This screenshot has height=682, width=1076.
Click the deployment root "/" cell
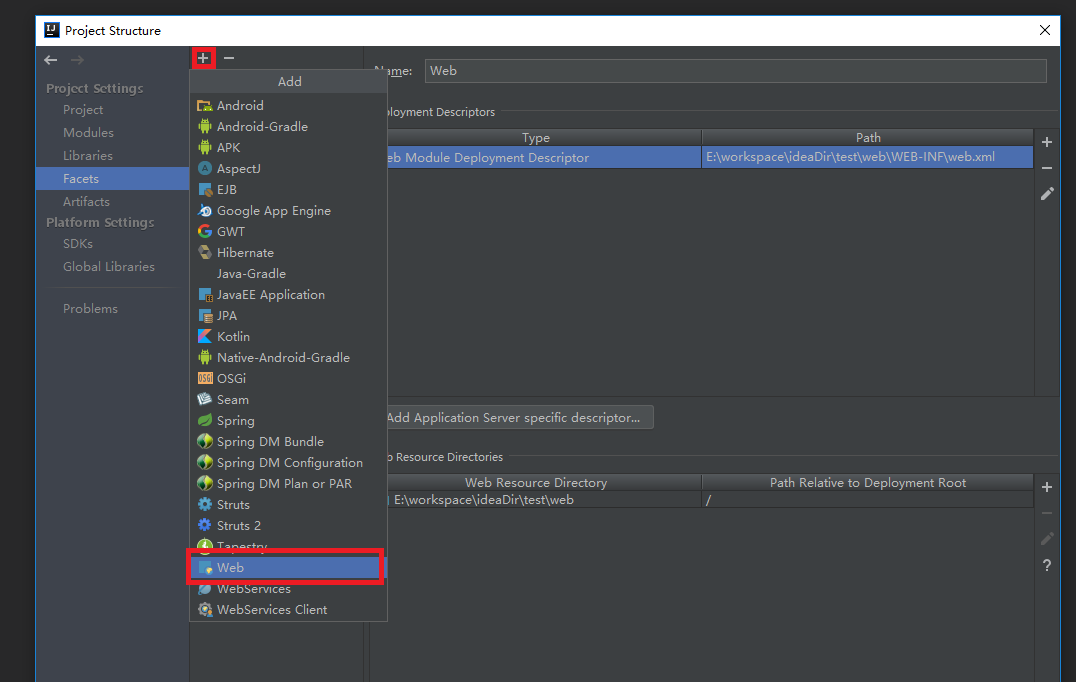[867, 500]
